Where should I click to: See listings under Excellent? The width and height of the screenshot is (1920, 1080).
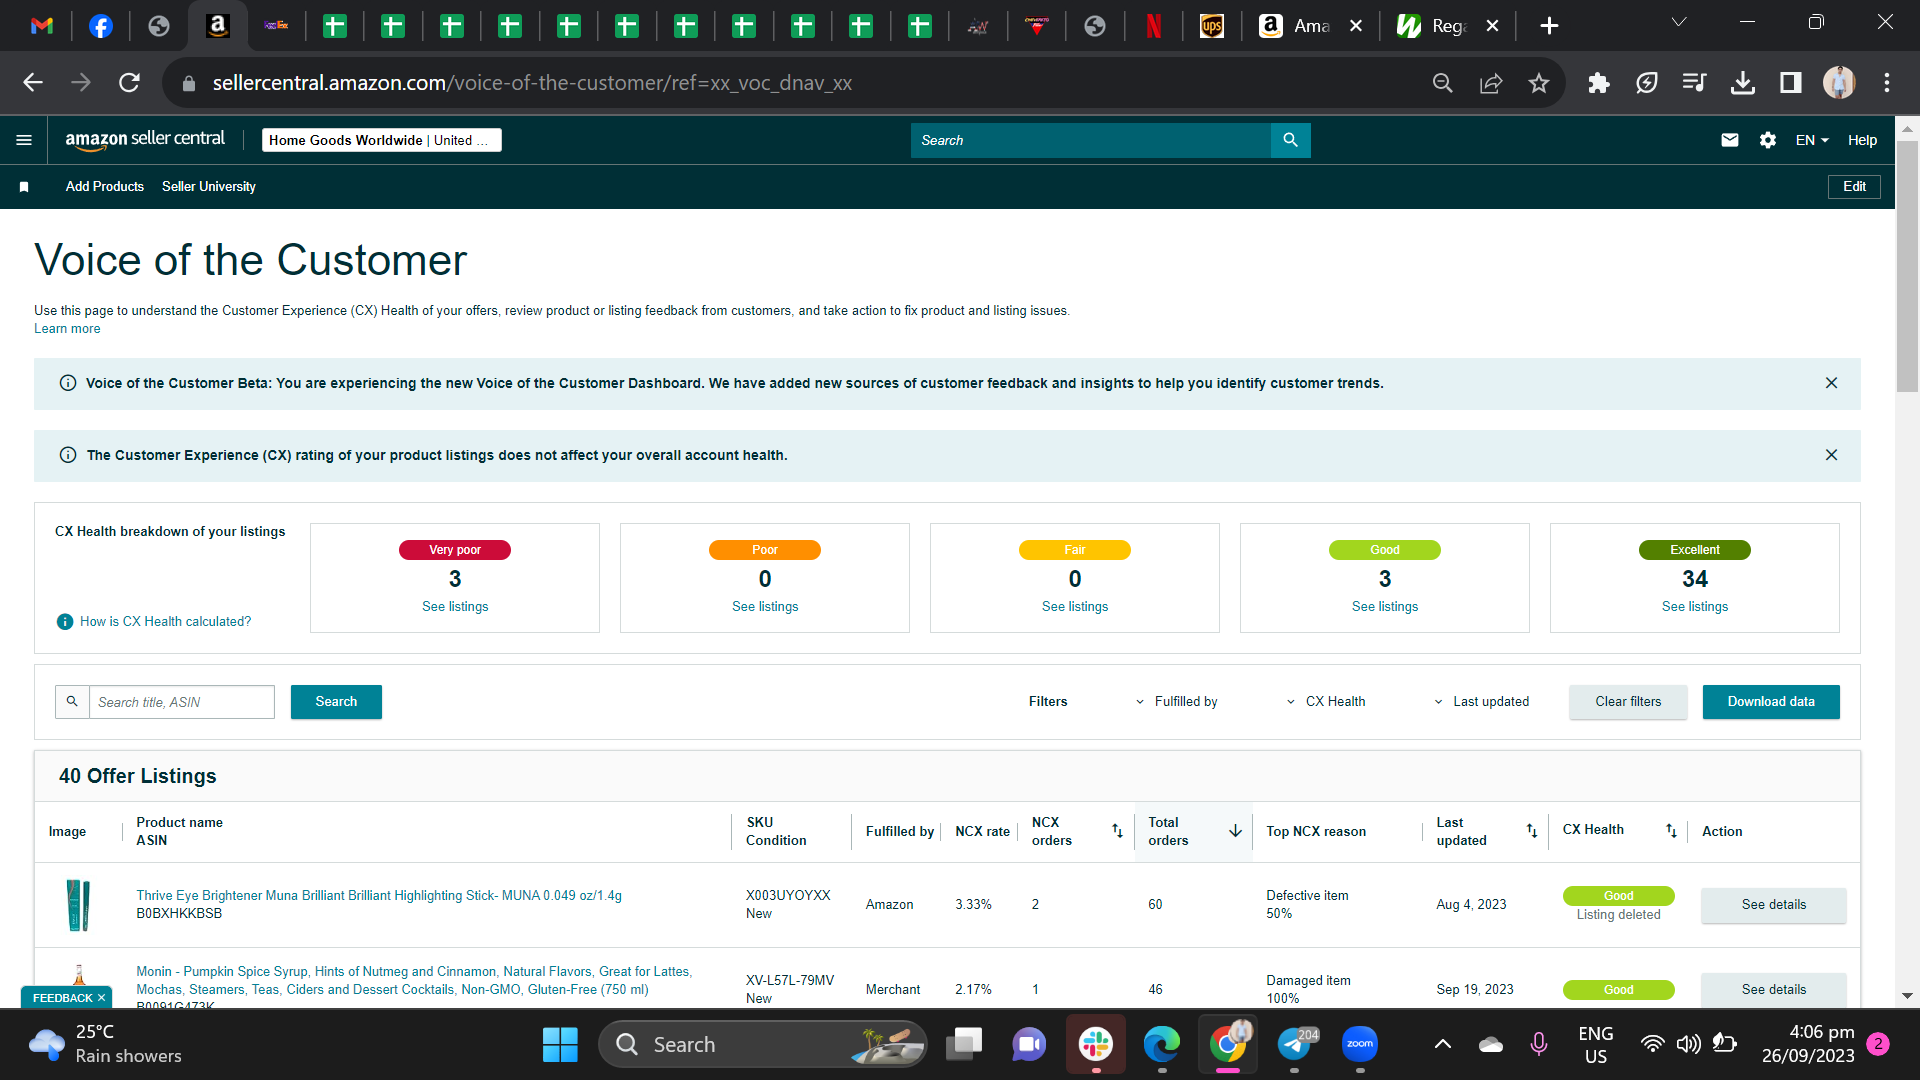click(1695, 607)
